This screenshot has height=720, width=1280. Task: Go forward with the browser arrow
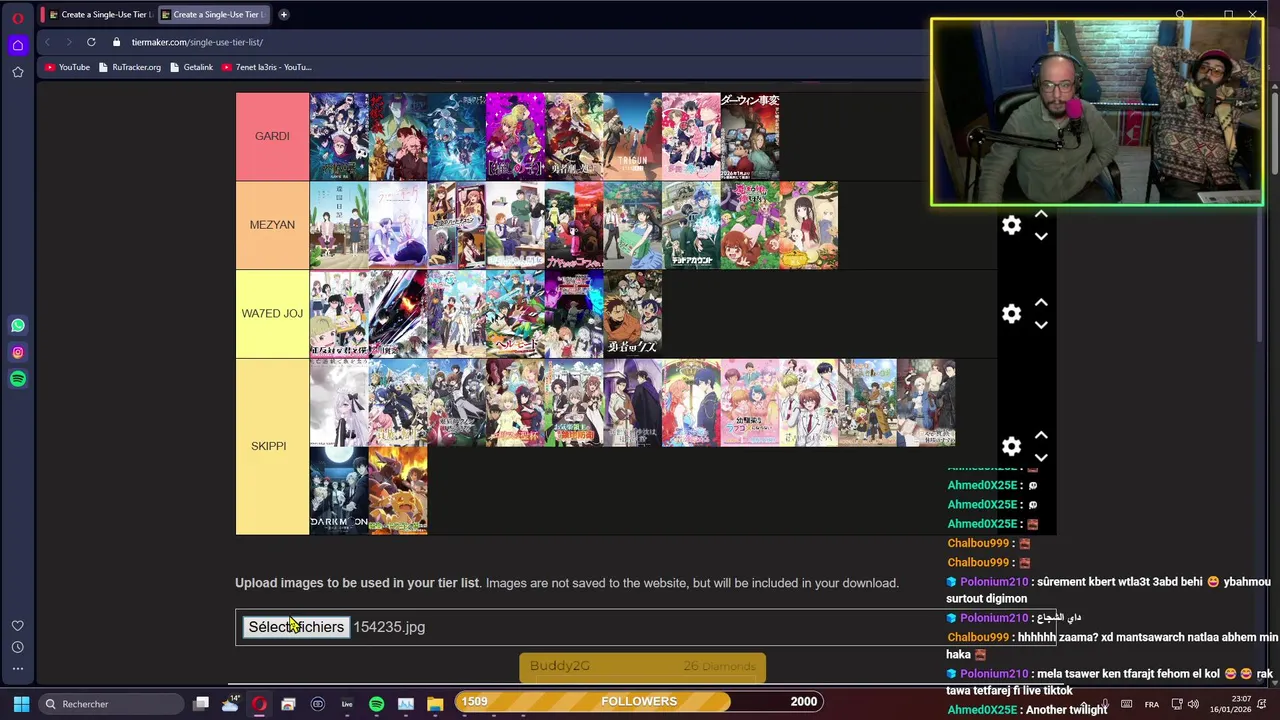(69, 42)
